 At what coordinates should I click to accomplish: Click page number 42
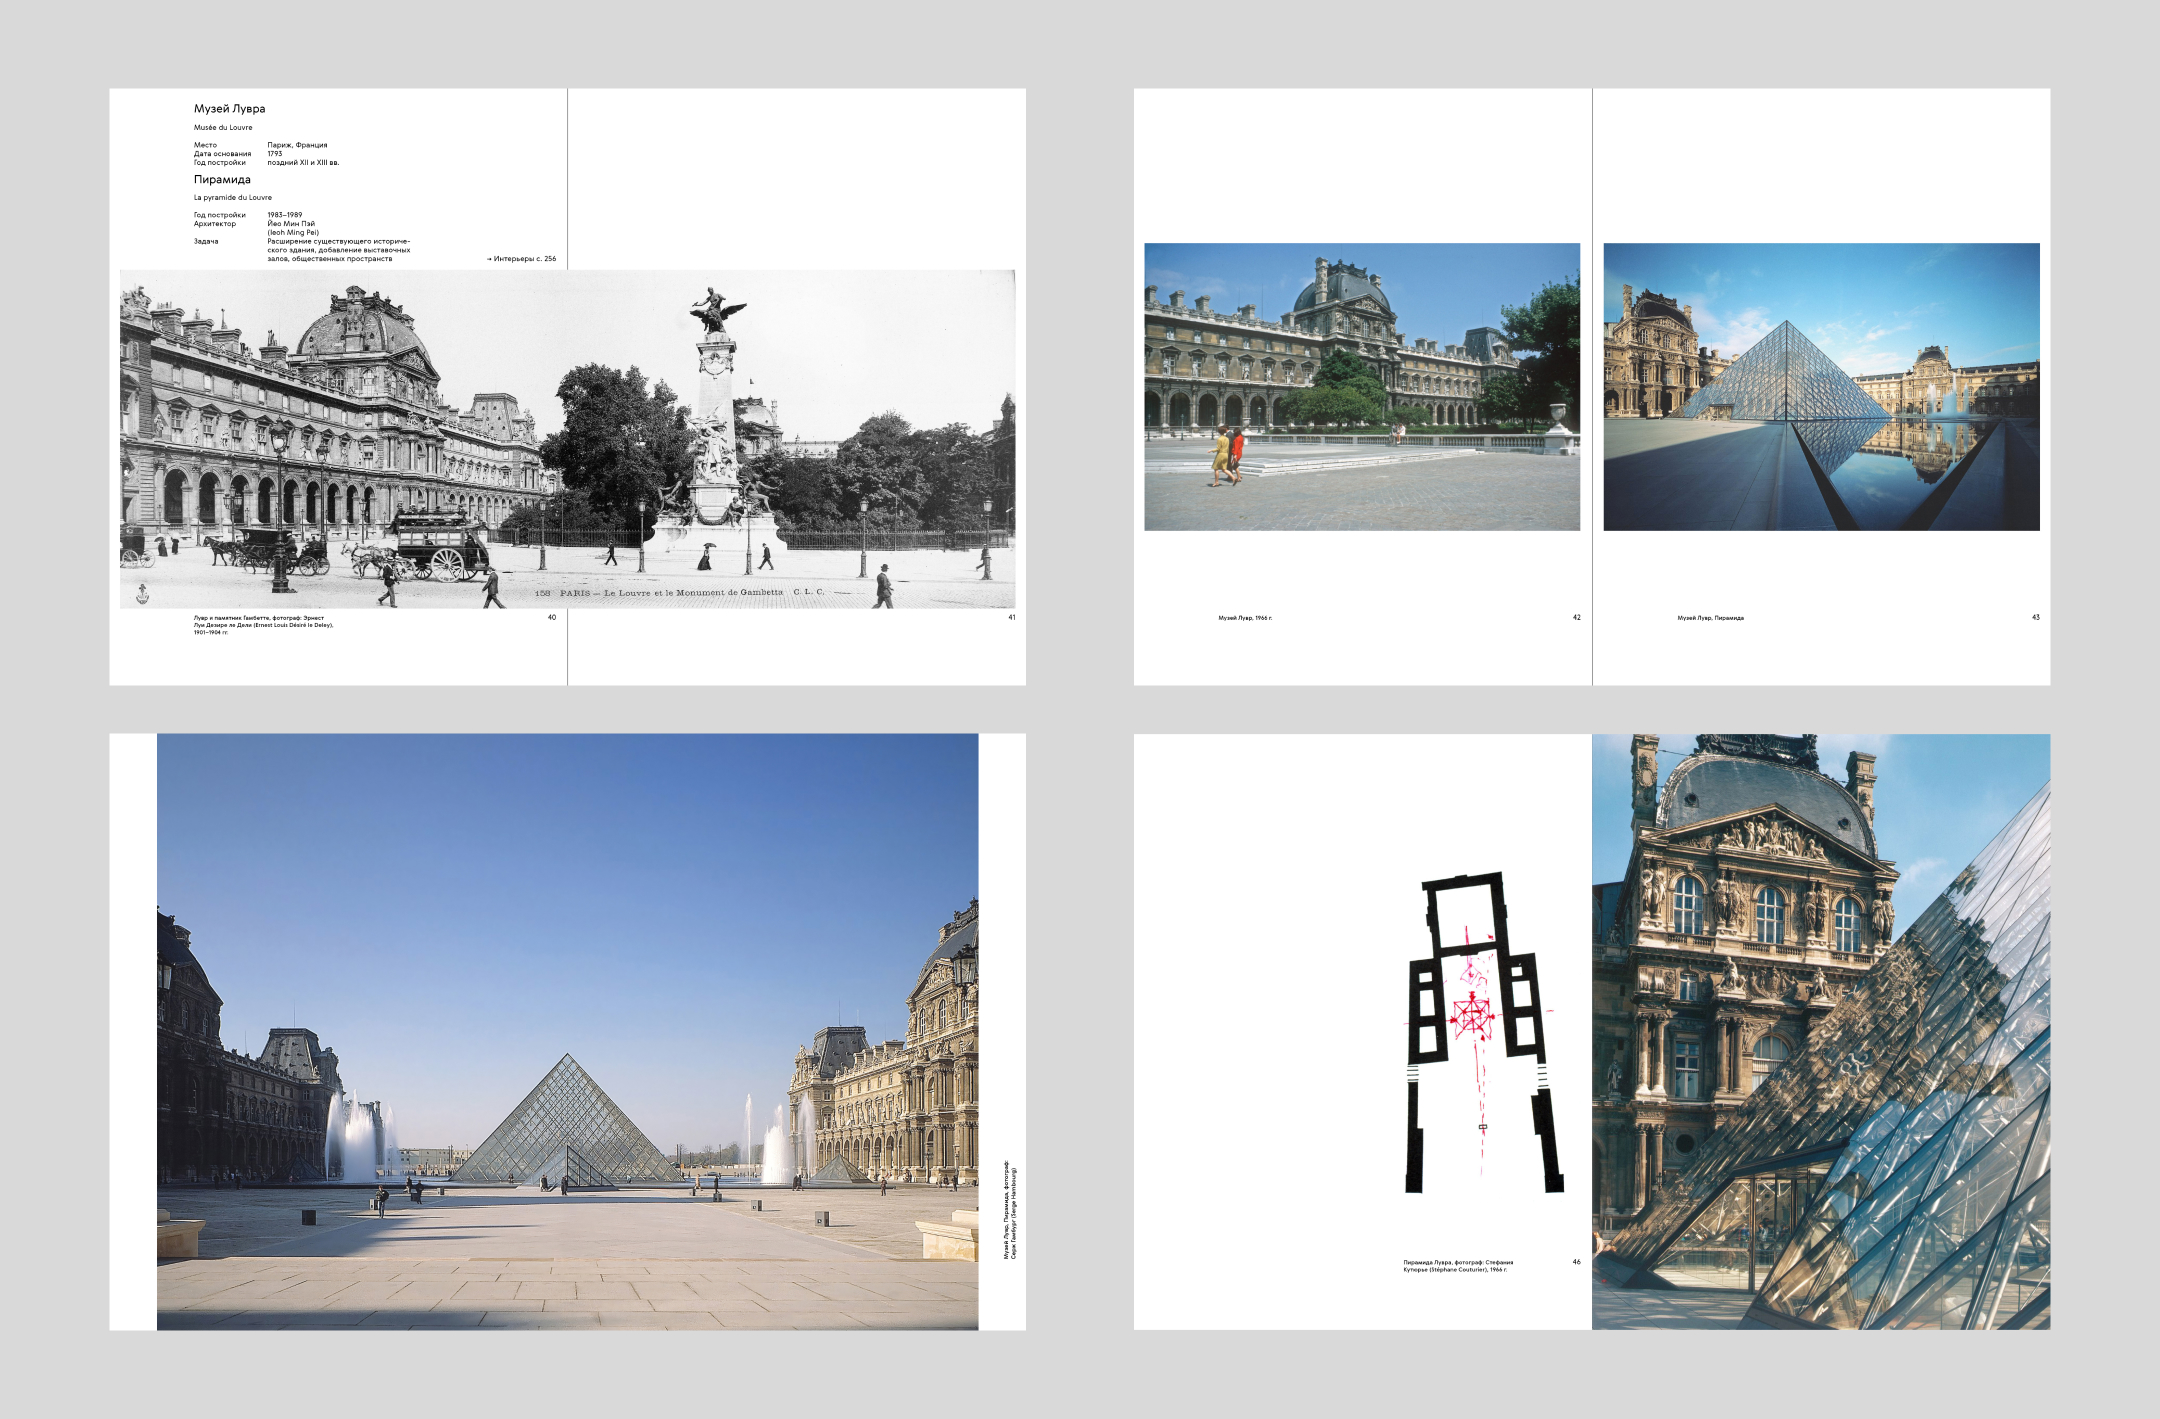(x=1577, y=618)
